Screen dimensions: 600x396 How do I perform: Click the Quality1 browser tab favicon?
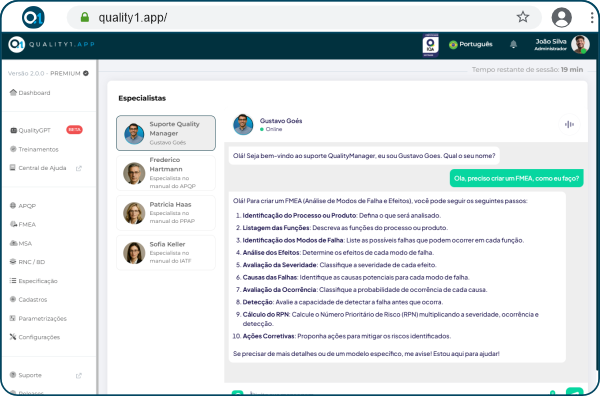(33, 17)
